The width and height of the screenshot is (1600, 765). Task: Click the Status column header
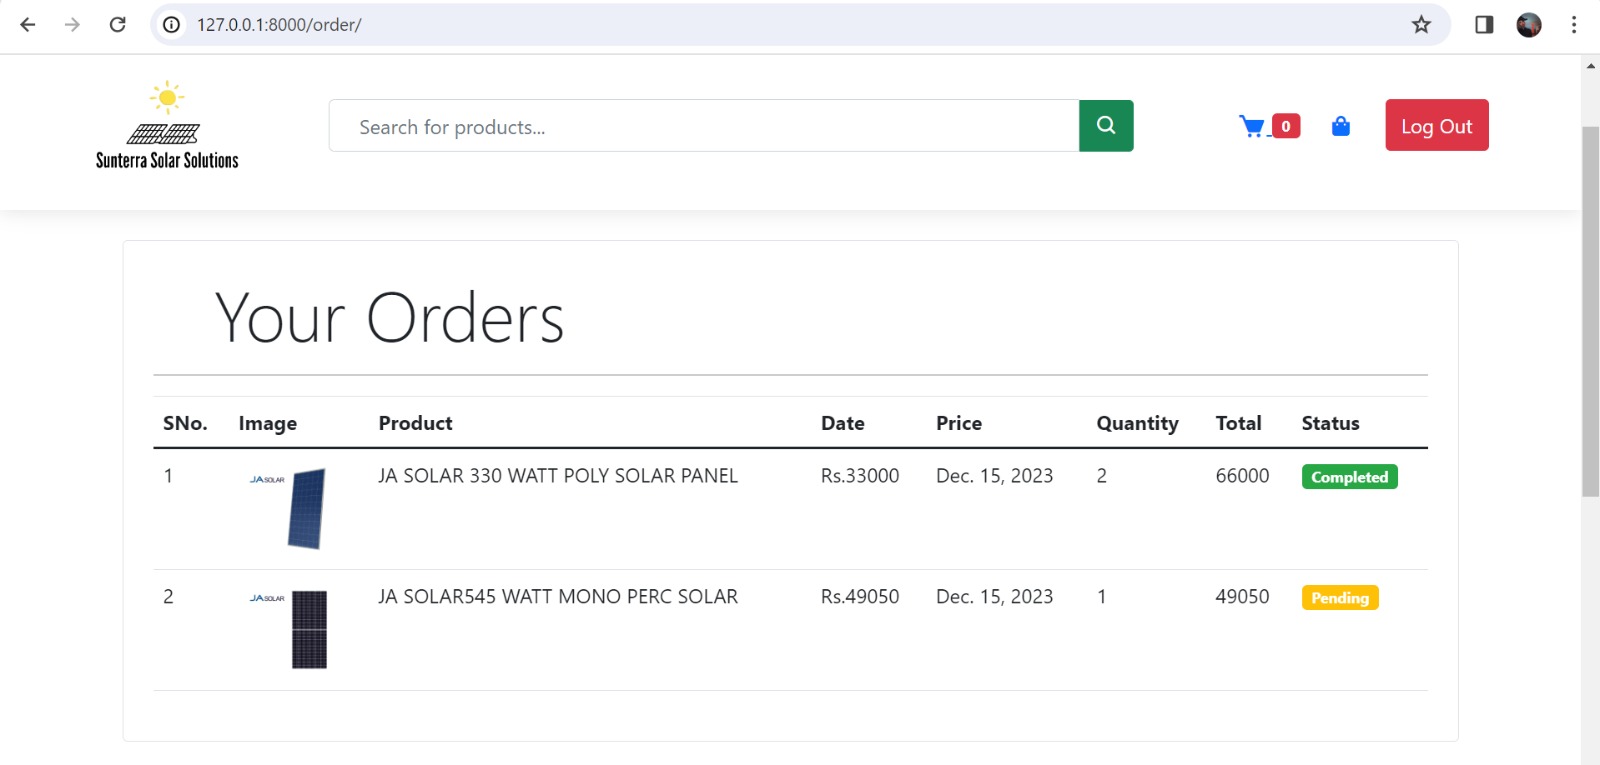(1330, 423)
